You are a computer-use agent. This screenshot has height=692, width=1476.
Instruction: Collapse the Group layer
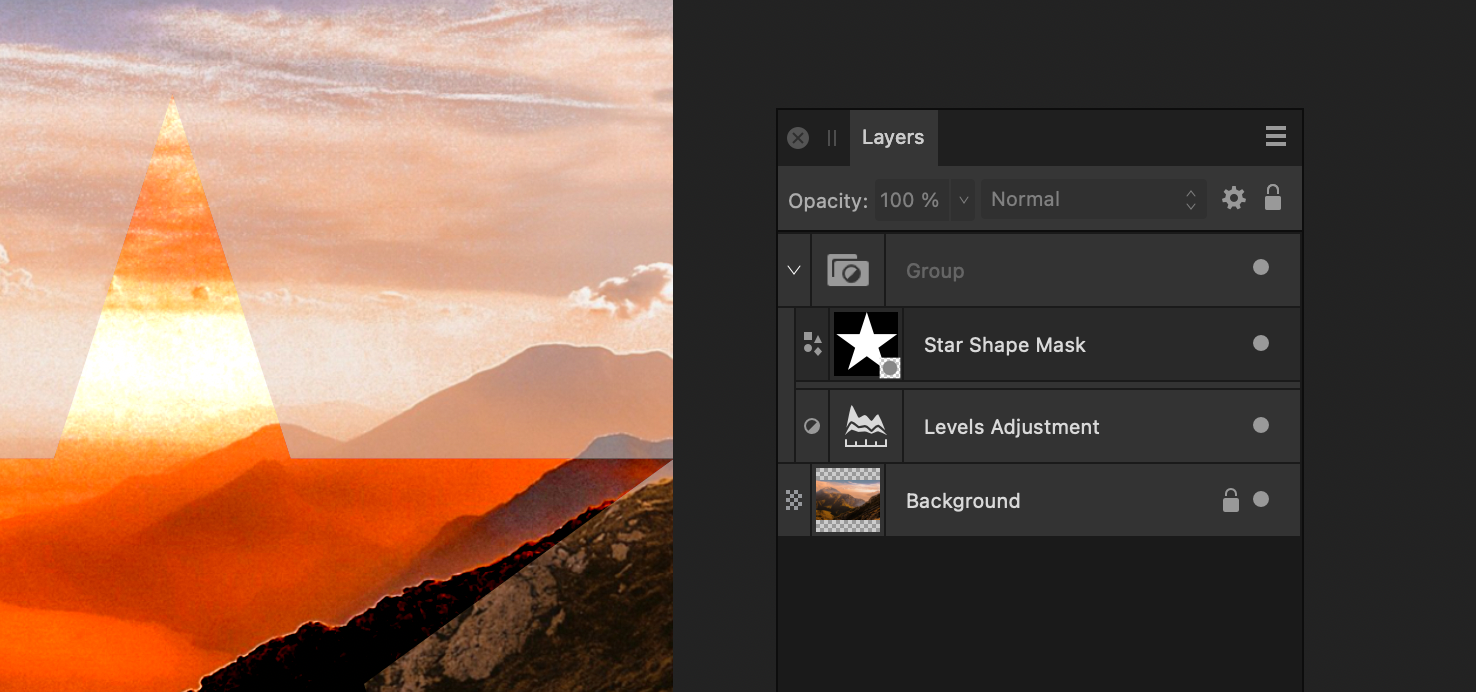coord(793,269)
